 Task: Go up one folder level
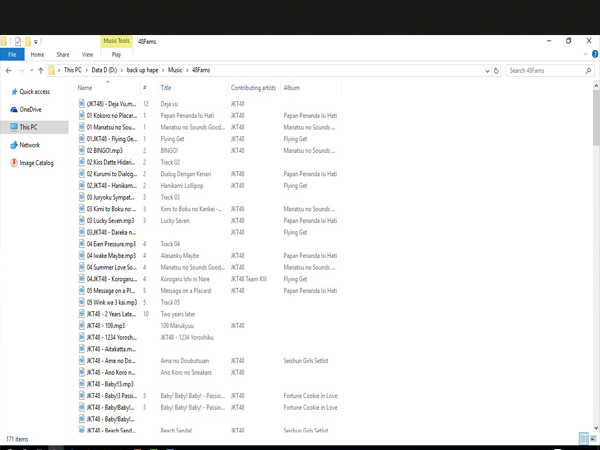tap(41, 70)
